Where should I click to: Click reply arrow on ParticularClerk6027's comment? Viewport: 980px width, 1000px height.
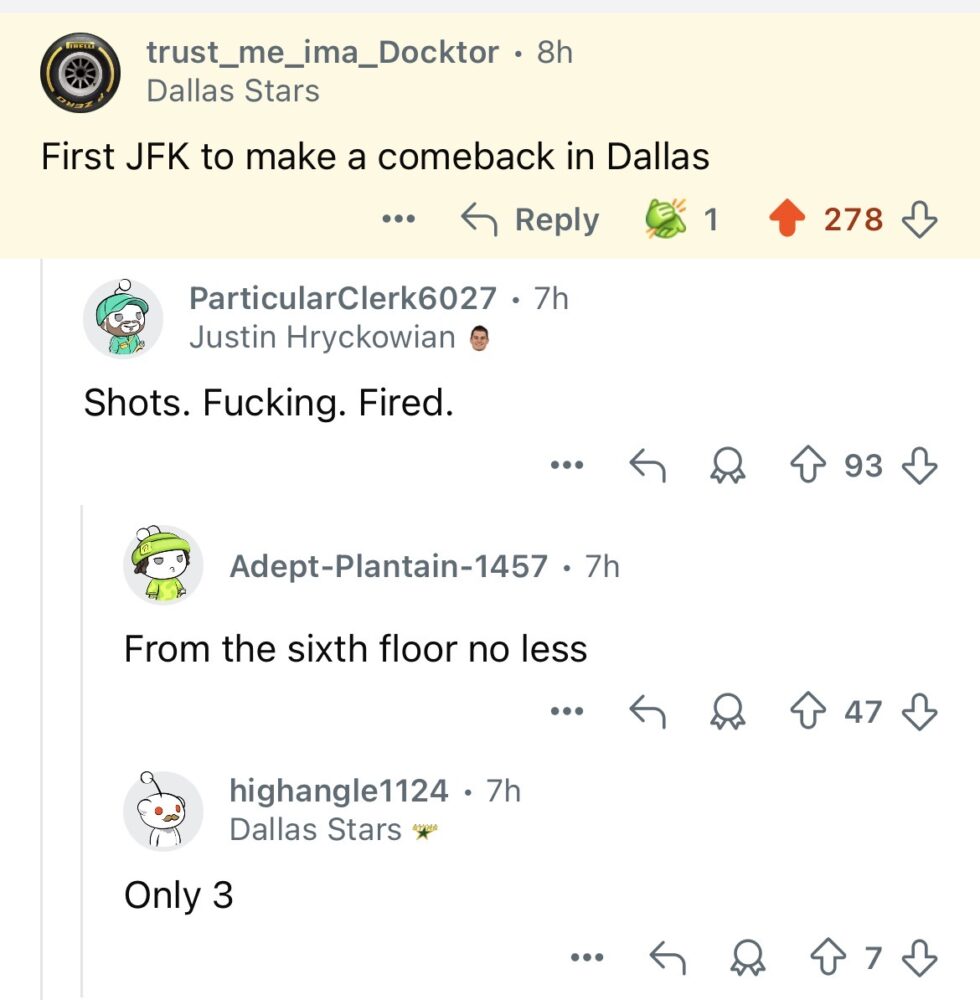tap(648, 465)
